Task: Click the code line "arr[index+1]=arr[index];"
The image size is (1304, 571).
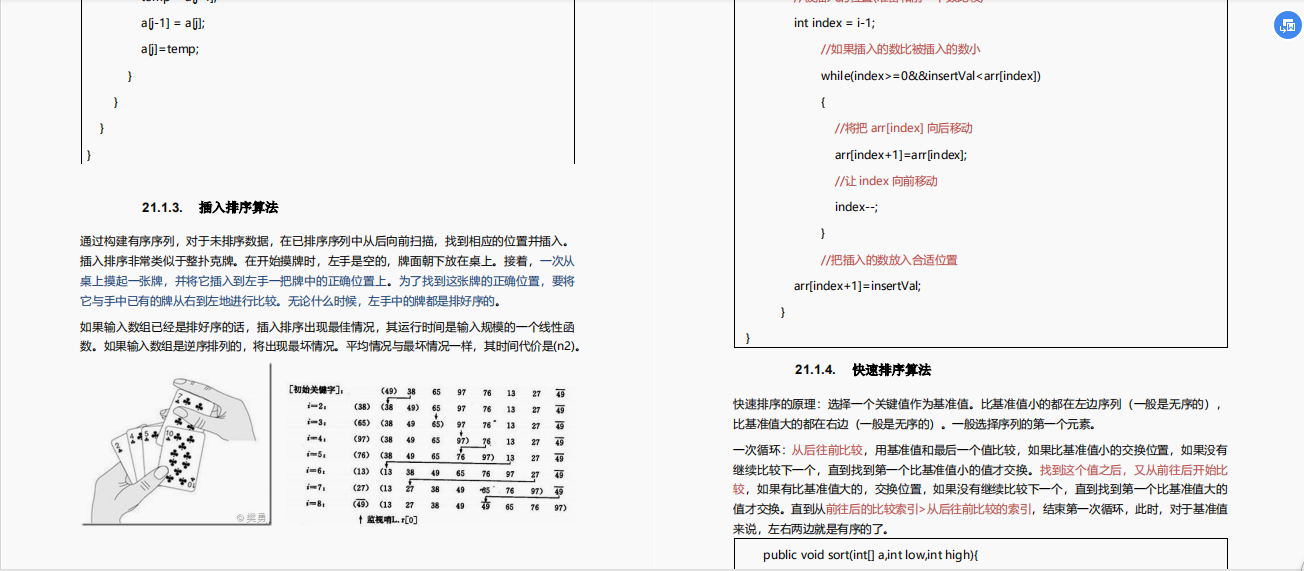Action: tap(901, 154)
